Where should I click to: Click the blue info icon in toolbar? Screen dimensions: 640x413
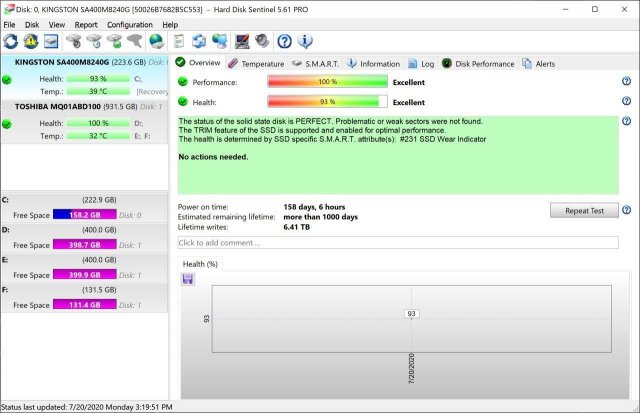click(306, 41)
